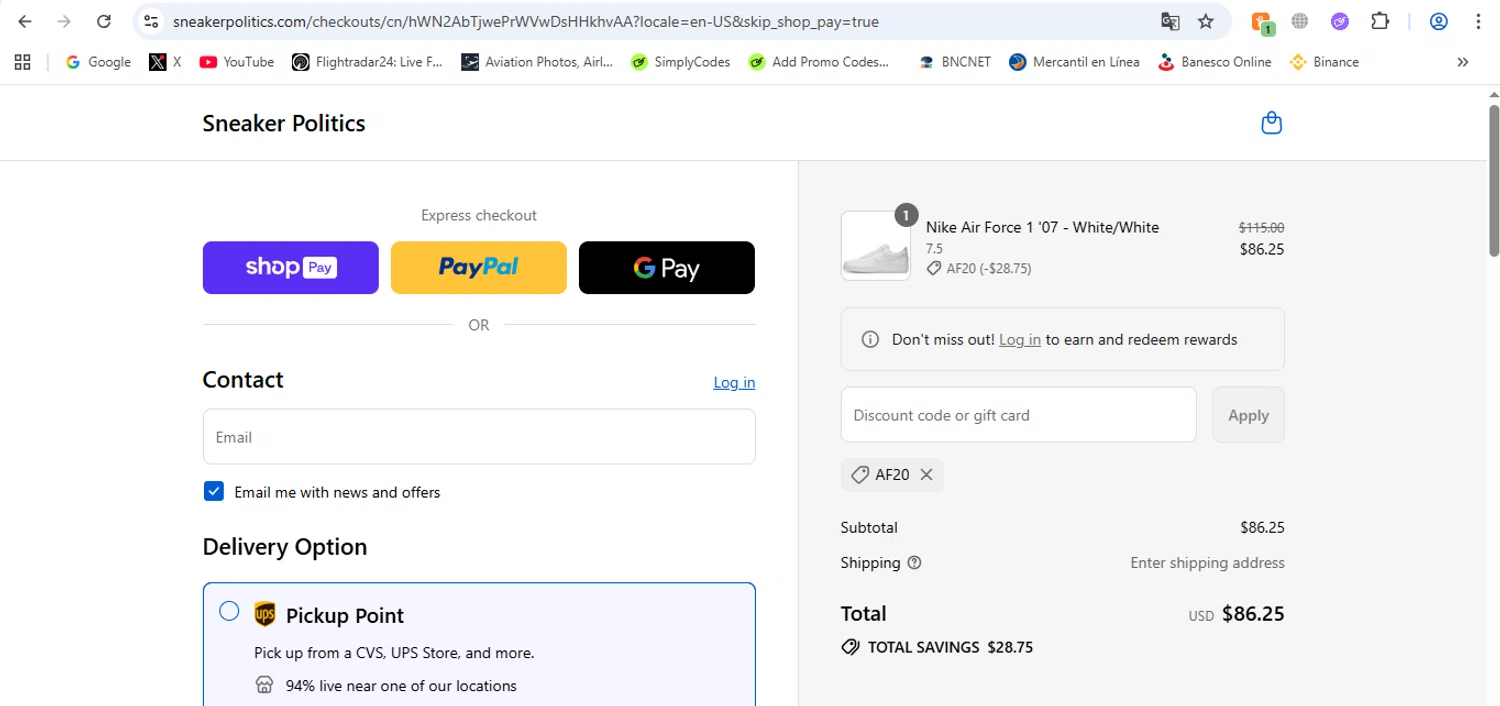Open the X bookmark
The height and width of the screenshot is (706, 1500).
pyautogui.click(x=165, y=62)
